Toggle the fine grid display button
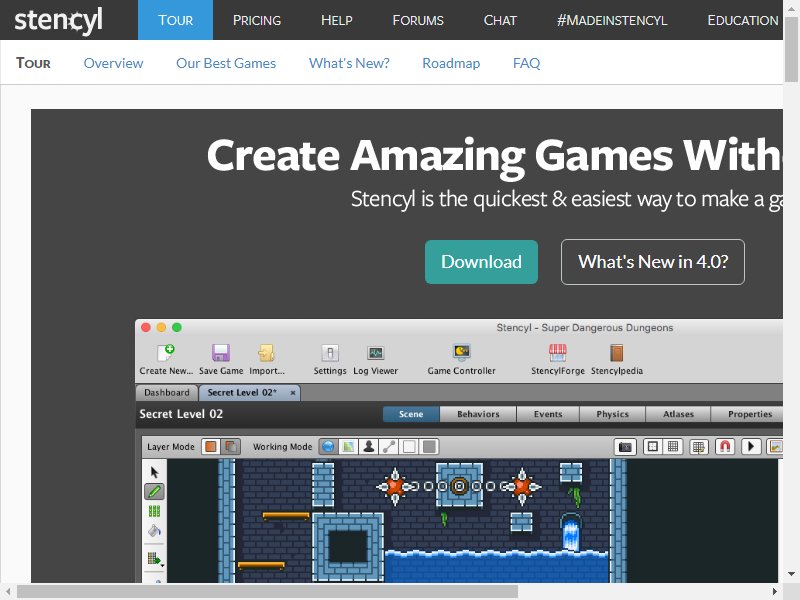The height and width of the screenshot is (600, 800). pos(673,447)
